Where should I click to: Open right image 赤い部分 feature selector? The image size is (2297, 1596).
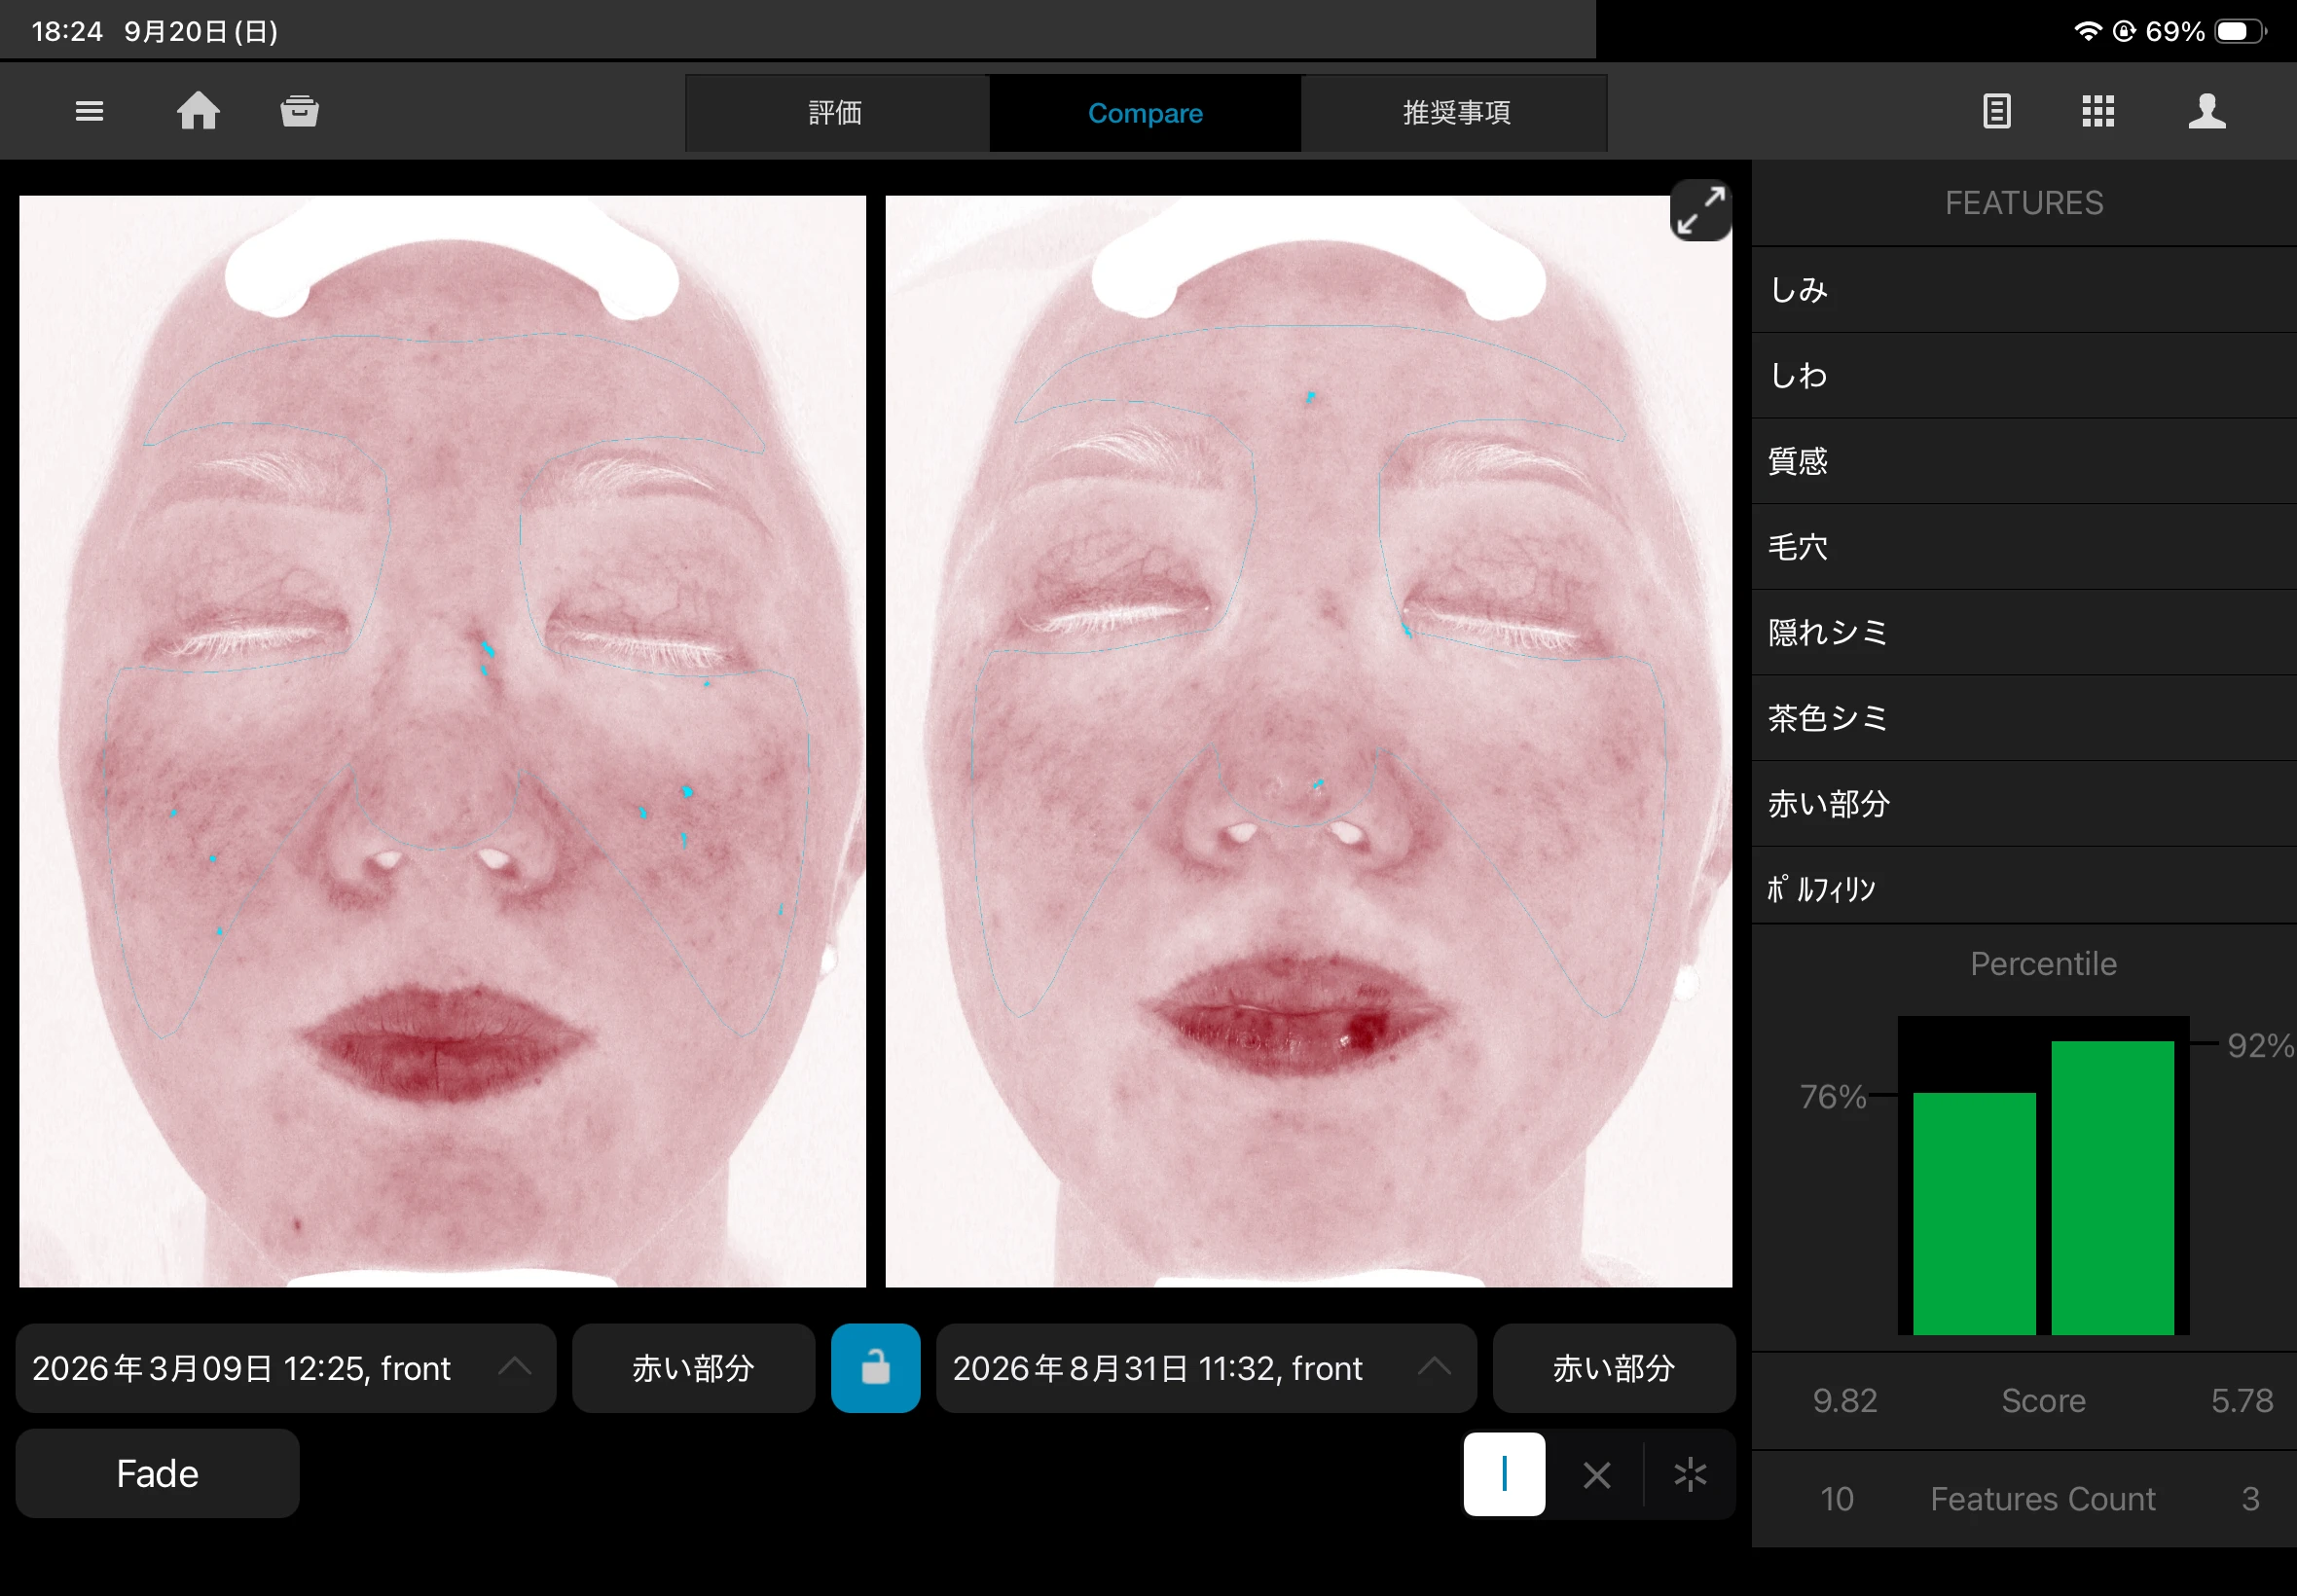click(x=1614, y=1368)
